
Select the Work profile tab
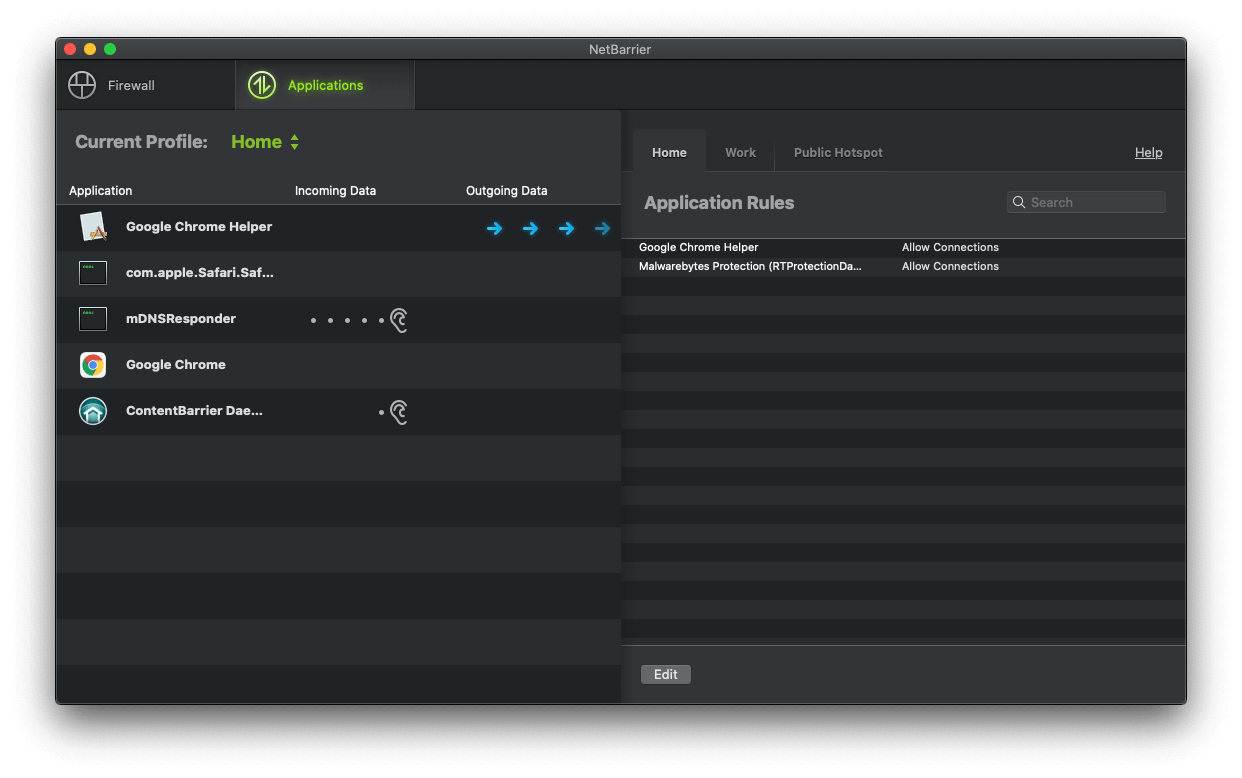pos(740,152)
